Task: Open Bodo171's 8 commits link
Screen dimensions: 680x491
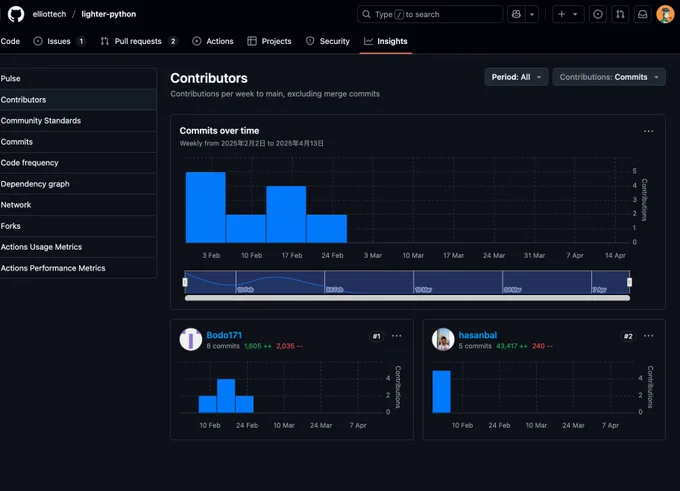Action: coord(223,346)
